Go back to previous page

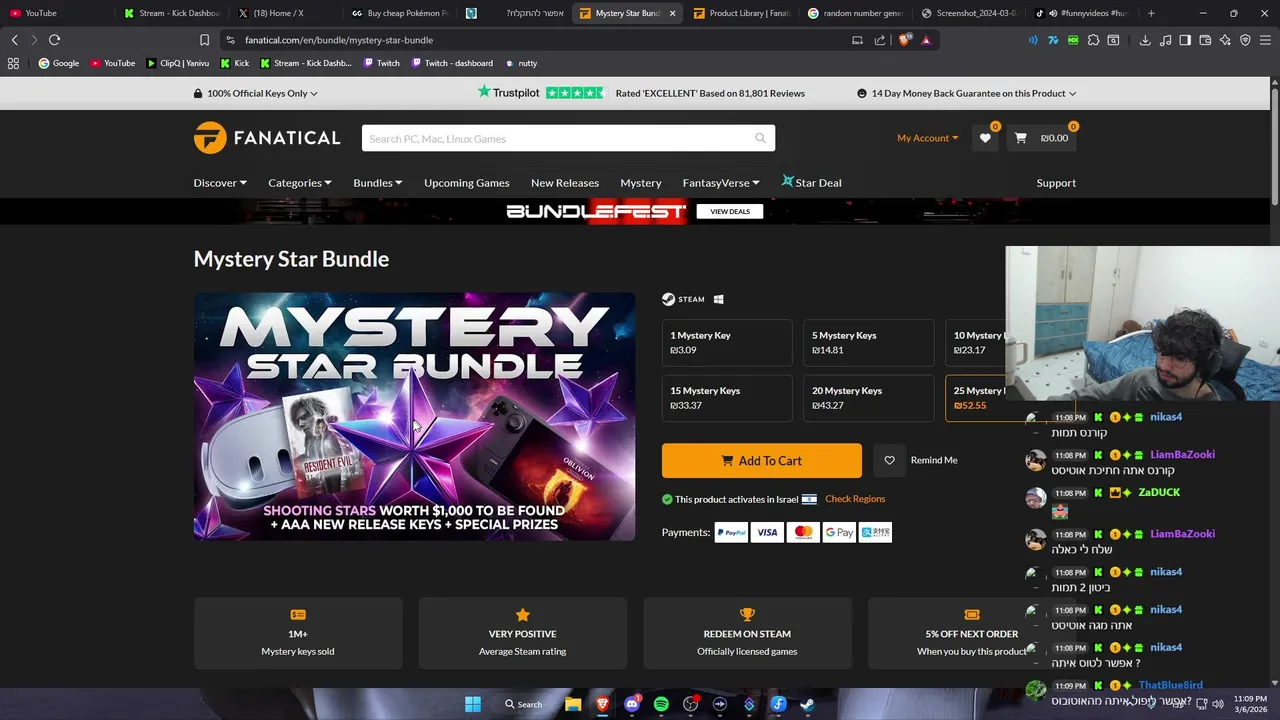tap(14, 40)
